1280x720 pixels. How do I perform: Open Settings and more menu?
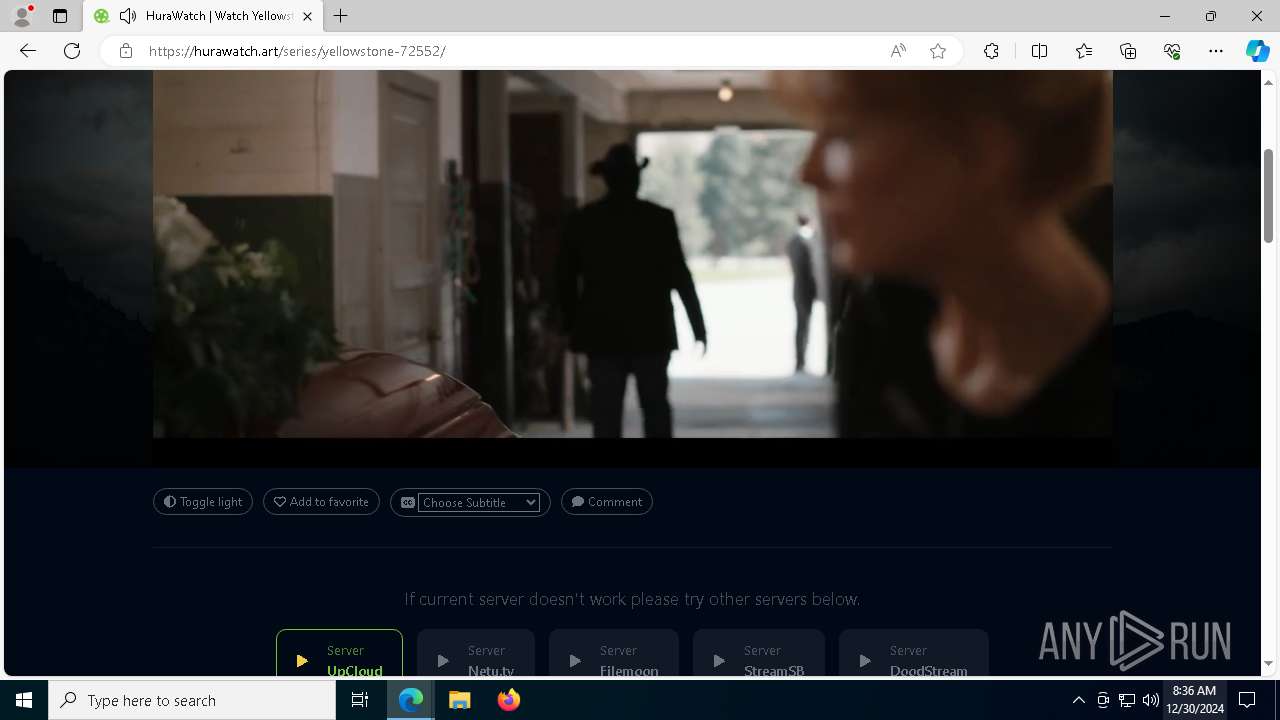(x=1216, y=51)
